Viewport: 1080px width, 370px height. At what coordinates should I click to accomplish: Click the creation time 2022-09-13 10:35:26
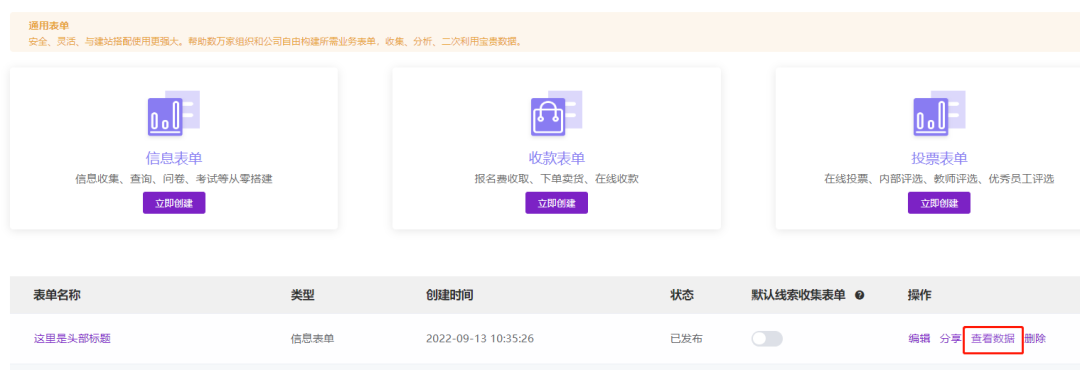click(x=480, y=339)
